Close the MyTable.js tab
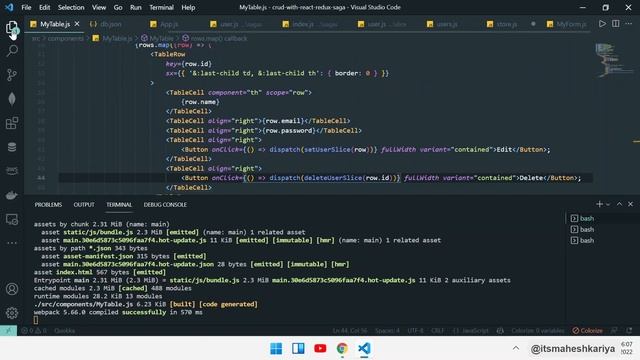 [77, 24]
